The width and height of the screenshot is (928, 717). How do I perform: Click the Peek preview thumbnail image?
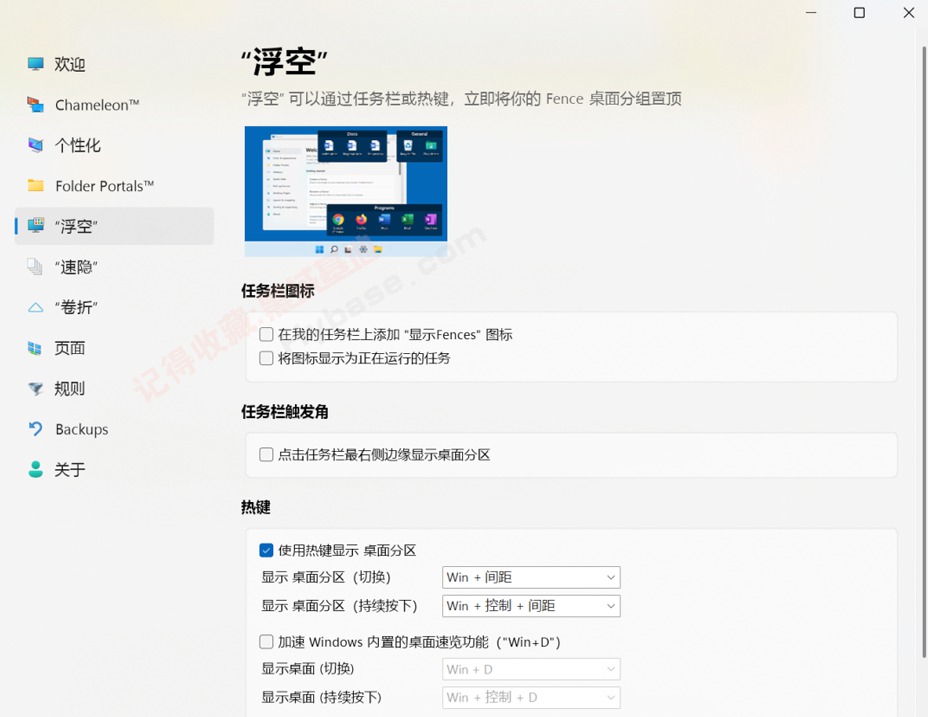click(345, 191)
